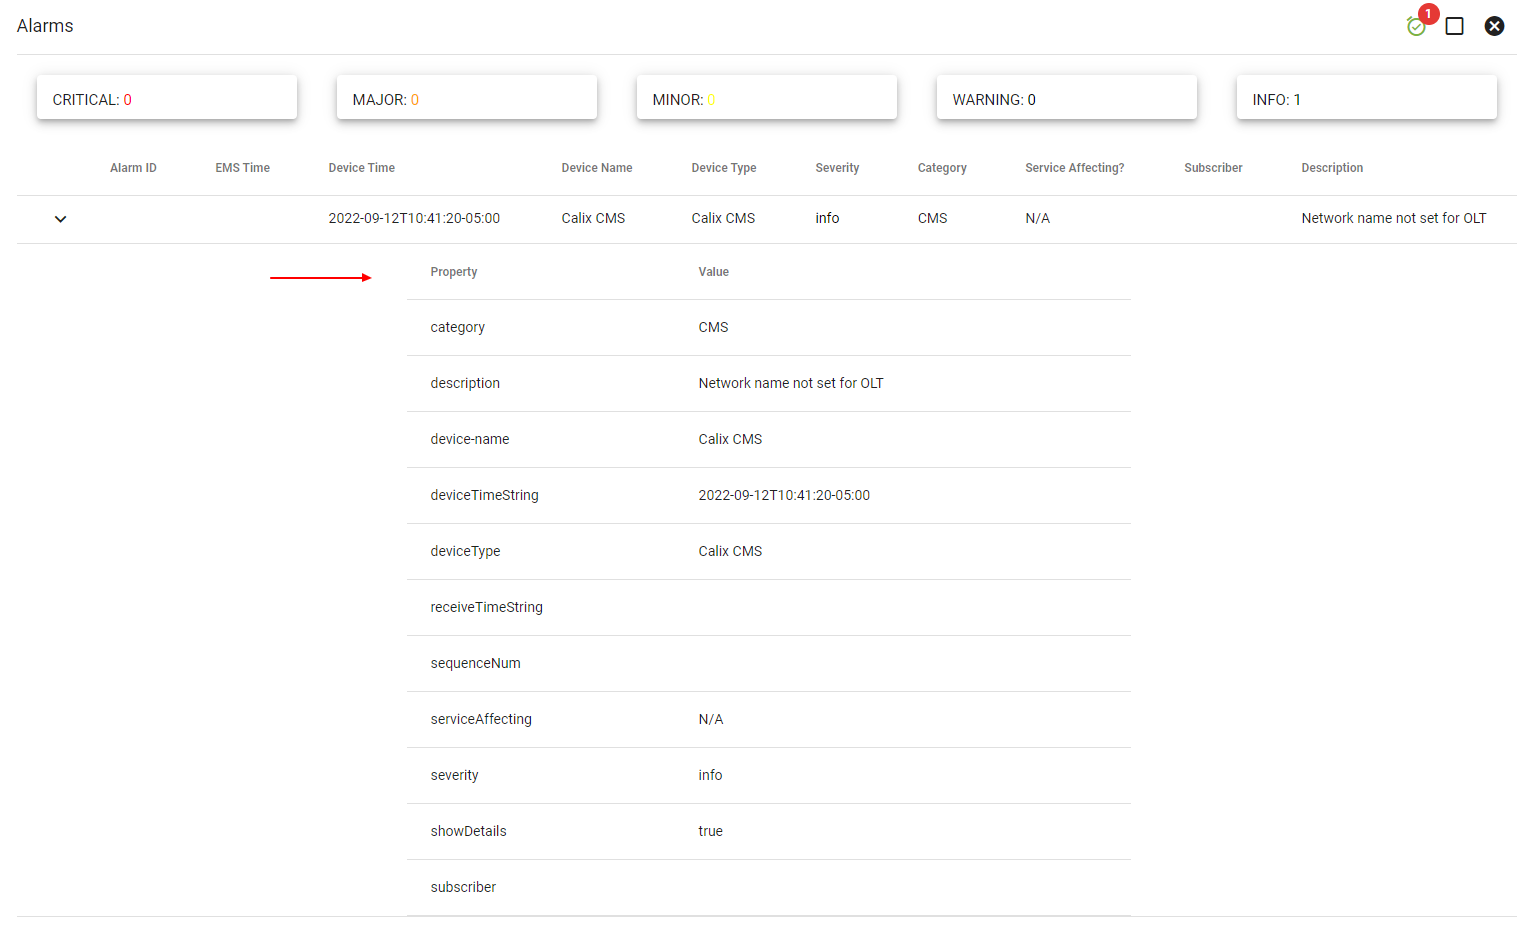The image size is (1535, 948).
Task: Select 'Network name not set for OLT' row description
Action: (1394, 218)
